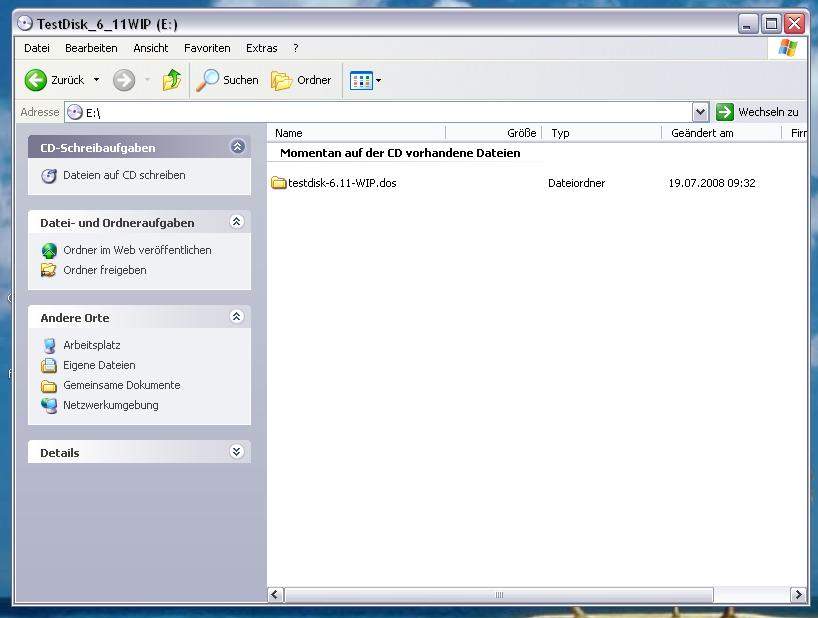Toggle the Ordner folders pane button
This screenshot has height=618, width=818.
[301, 80]
